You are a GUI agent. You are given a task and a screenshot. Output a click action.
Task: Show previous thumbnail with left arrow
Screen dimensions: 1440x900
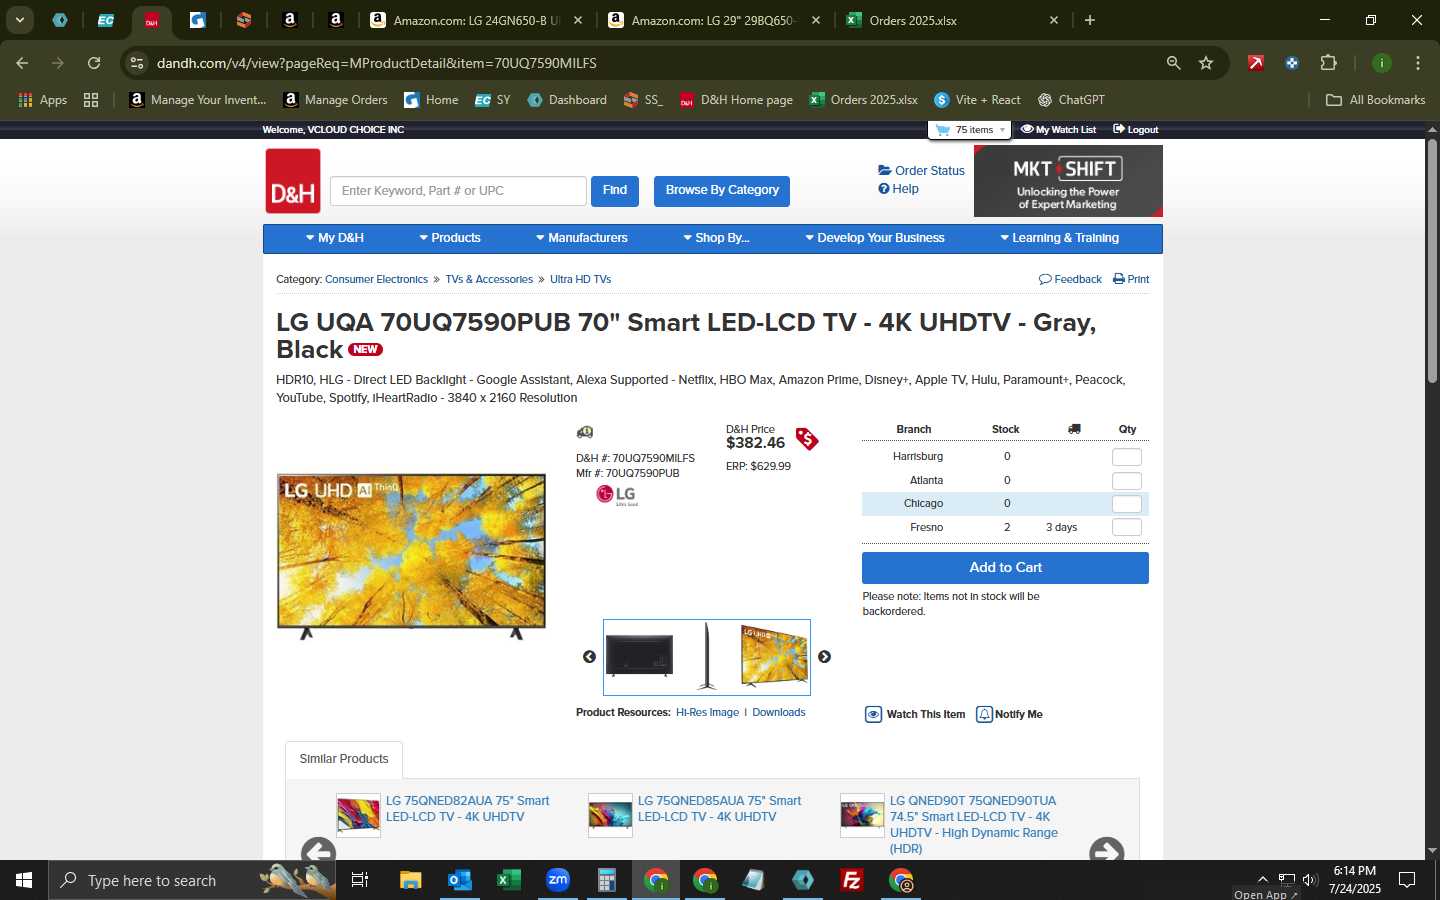pyautogui.click(x=589, y=657)
